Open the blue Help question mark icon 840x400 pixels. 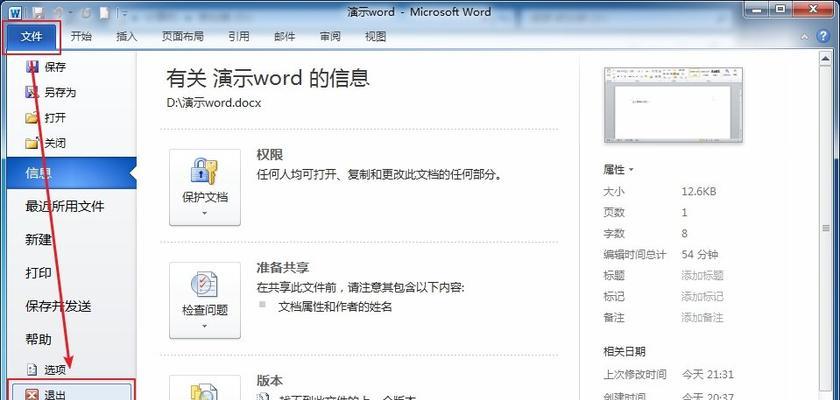coord(822,36)
